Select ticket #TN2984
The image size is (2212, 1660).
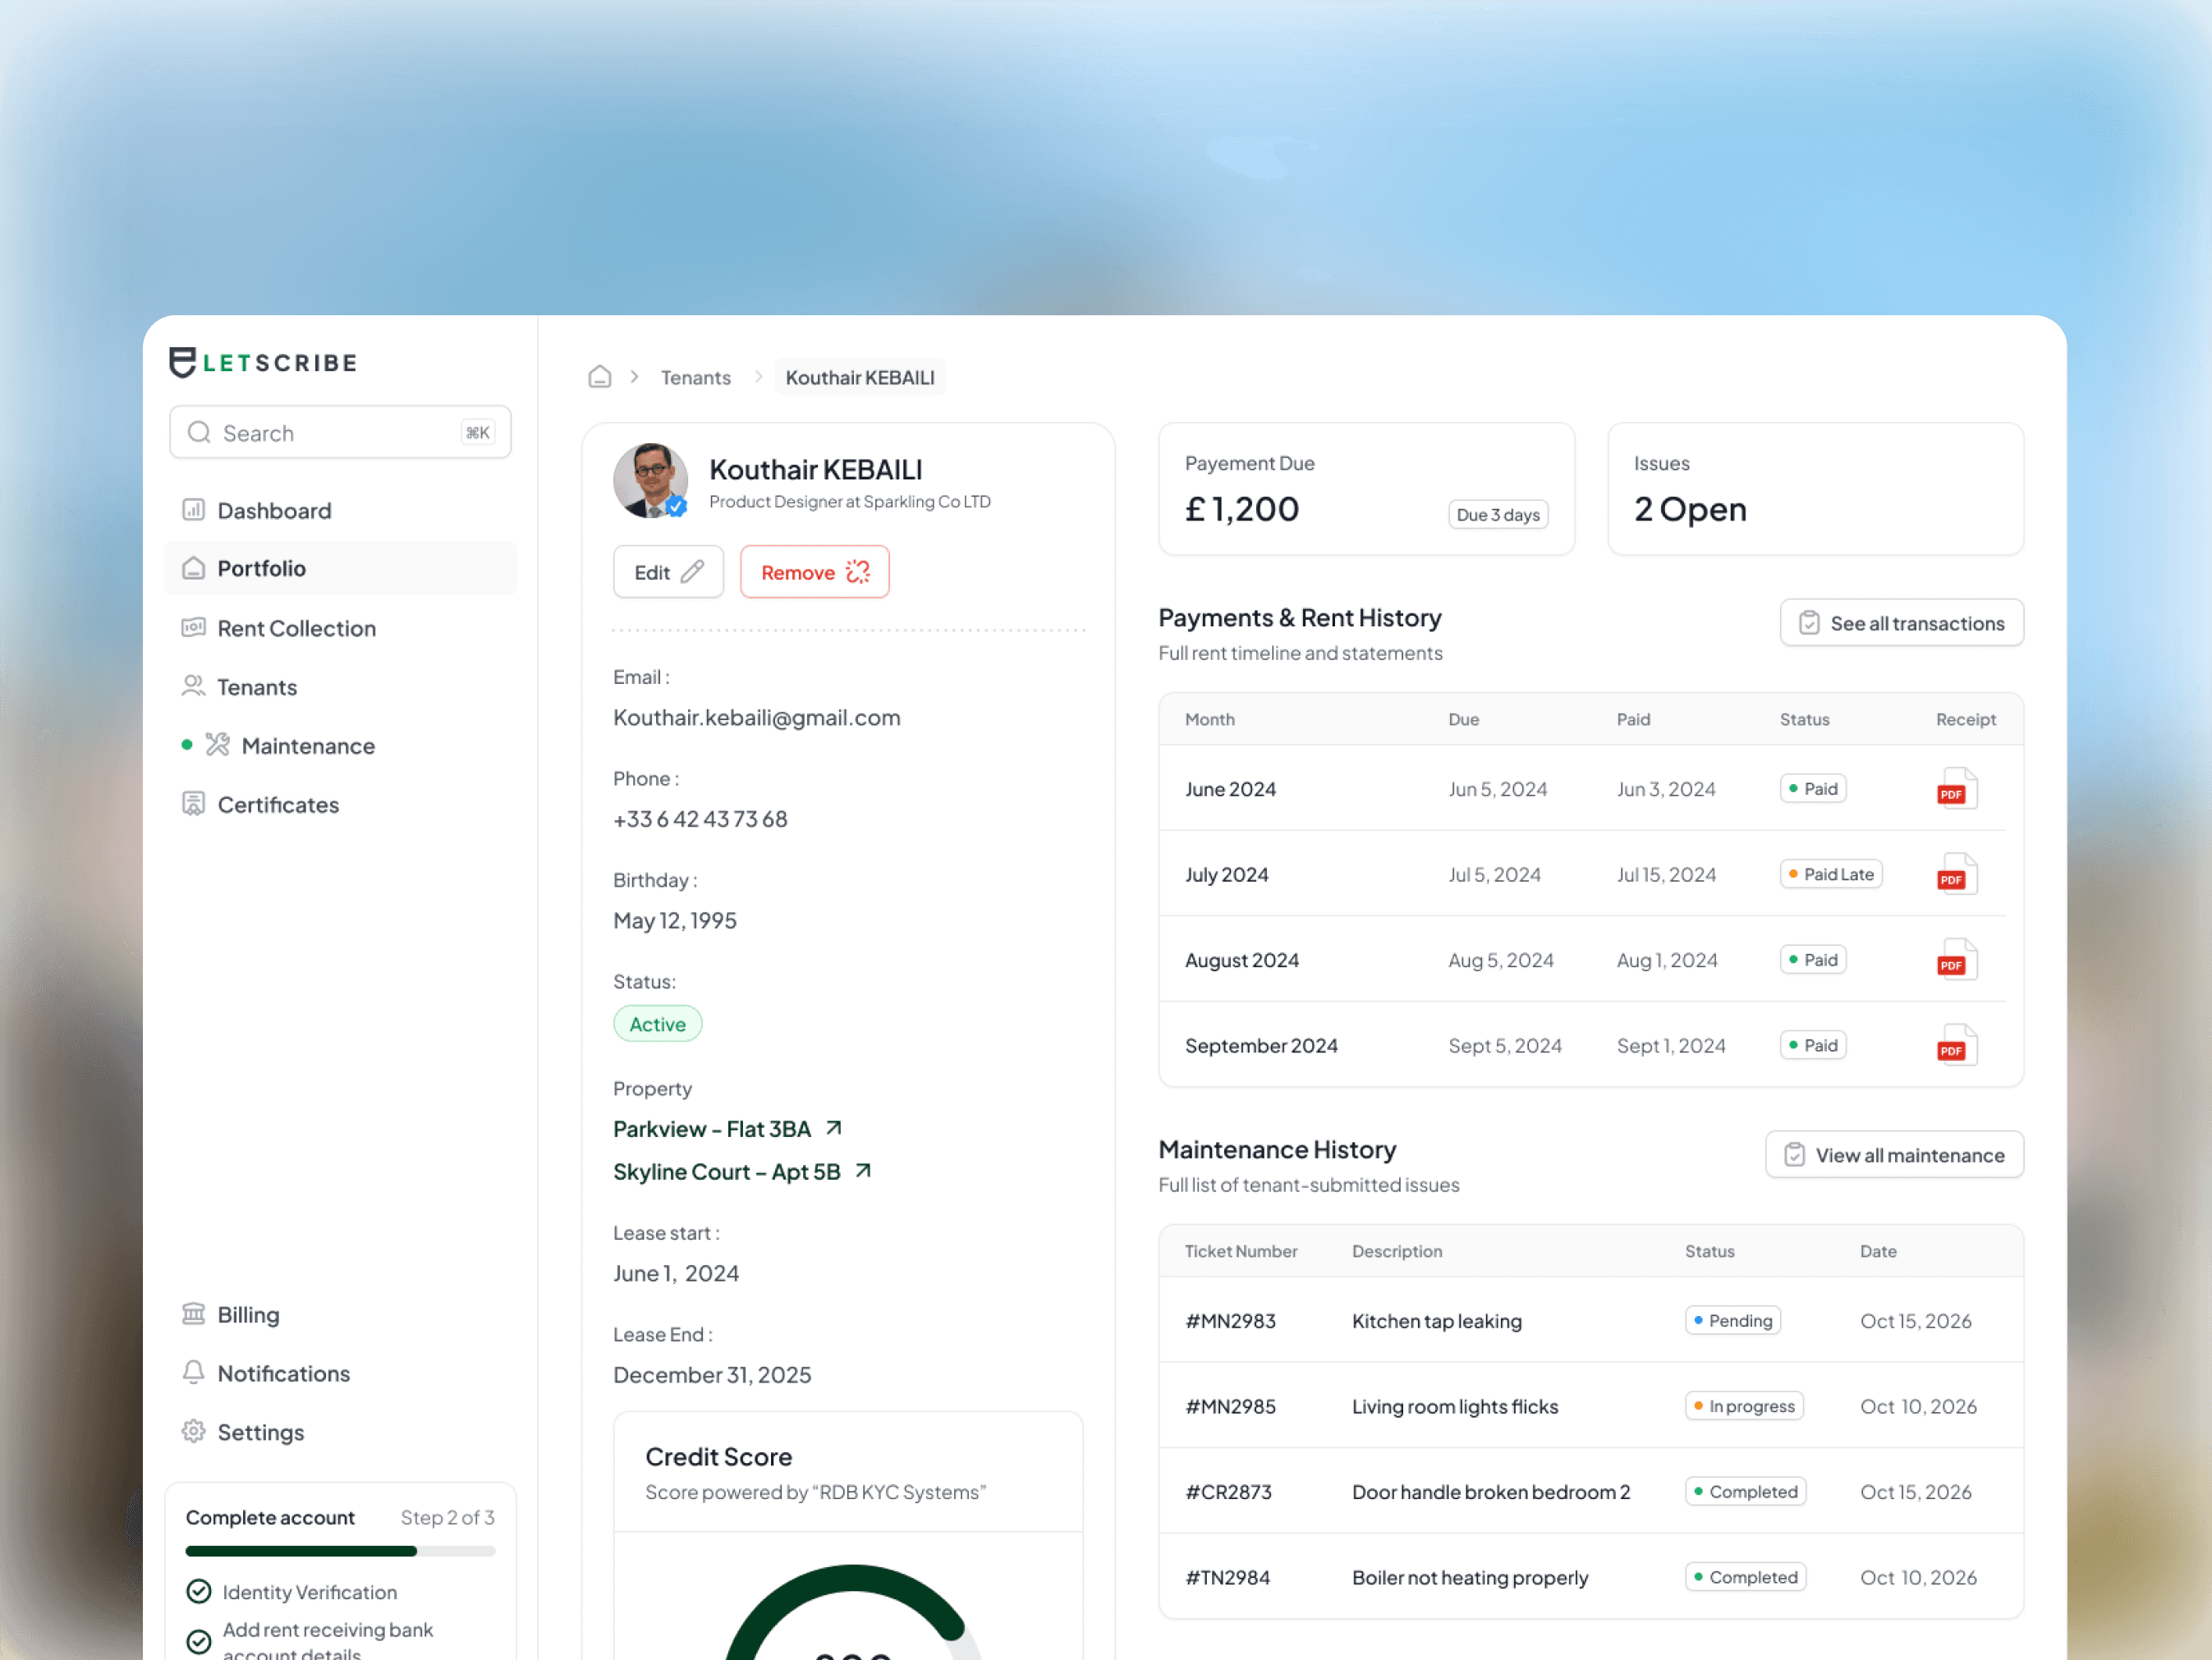(1591, 1577)
